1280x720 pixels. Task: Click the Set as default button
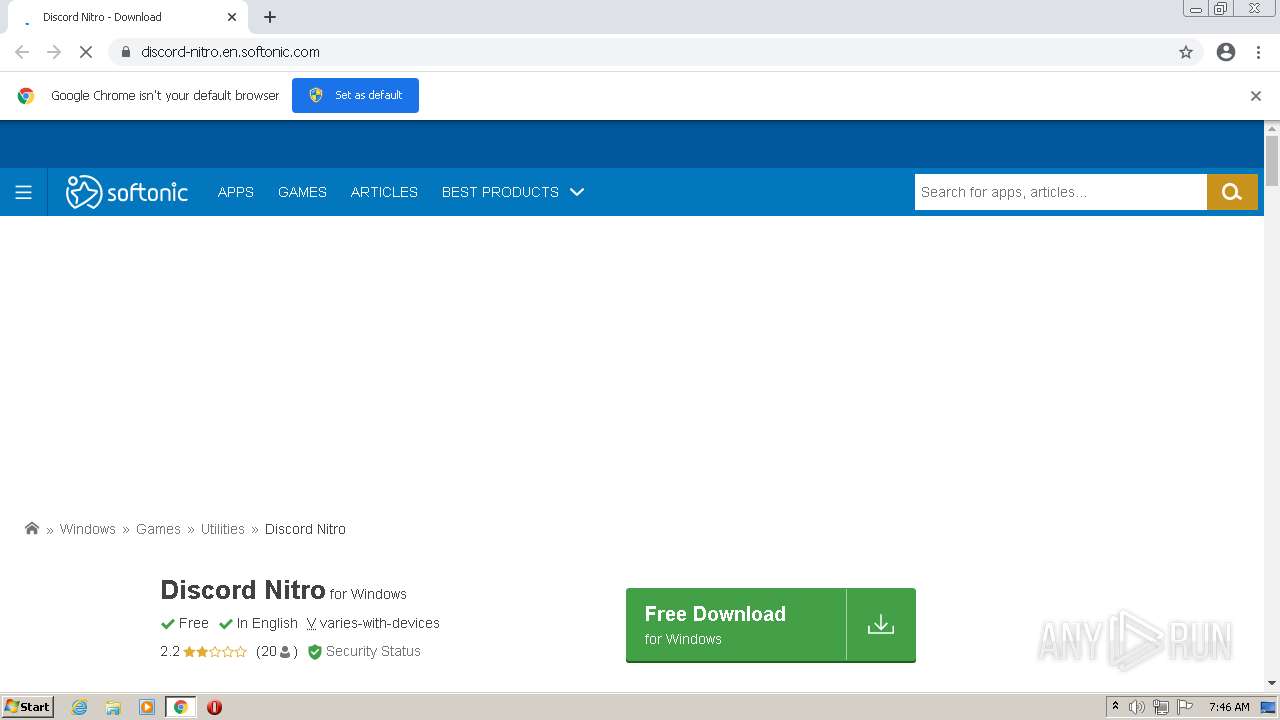355,95
